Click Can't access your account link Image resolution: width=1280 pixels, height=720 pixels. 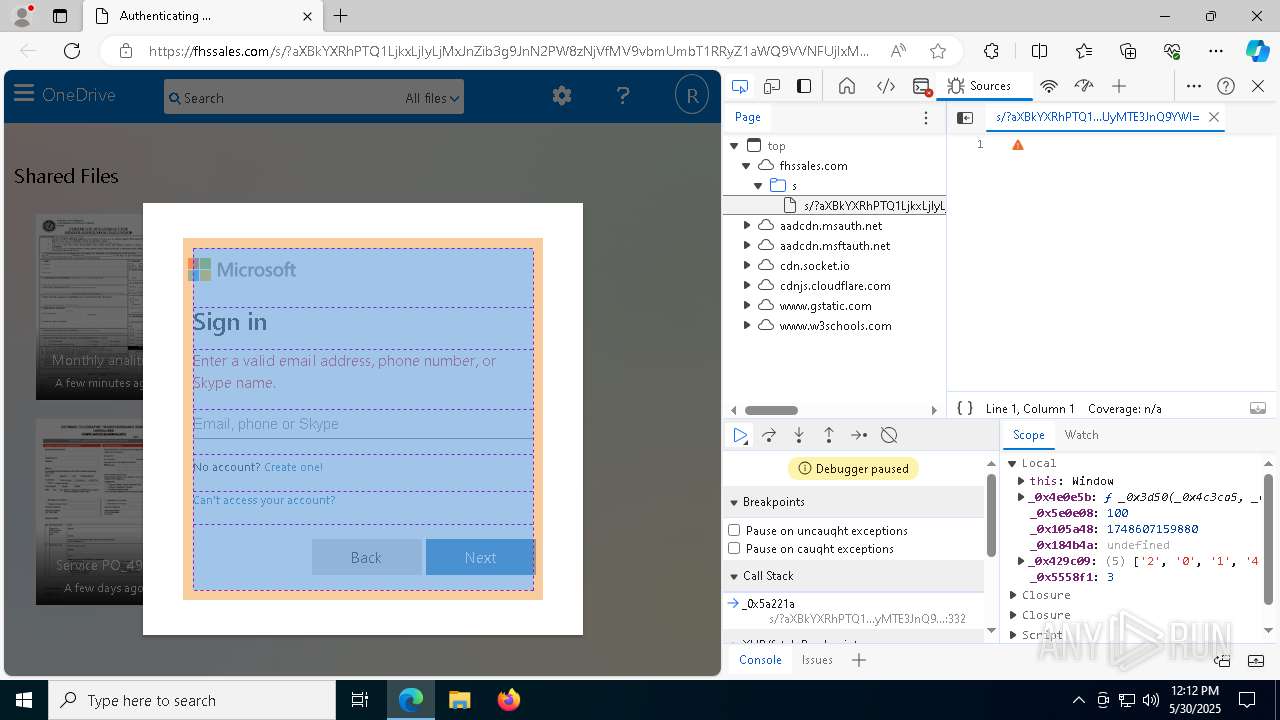click(x=264, y=500)
